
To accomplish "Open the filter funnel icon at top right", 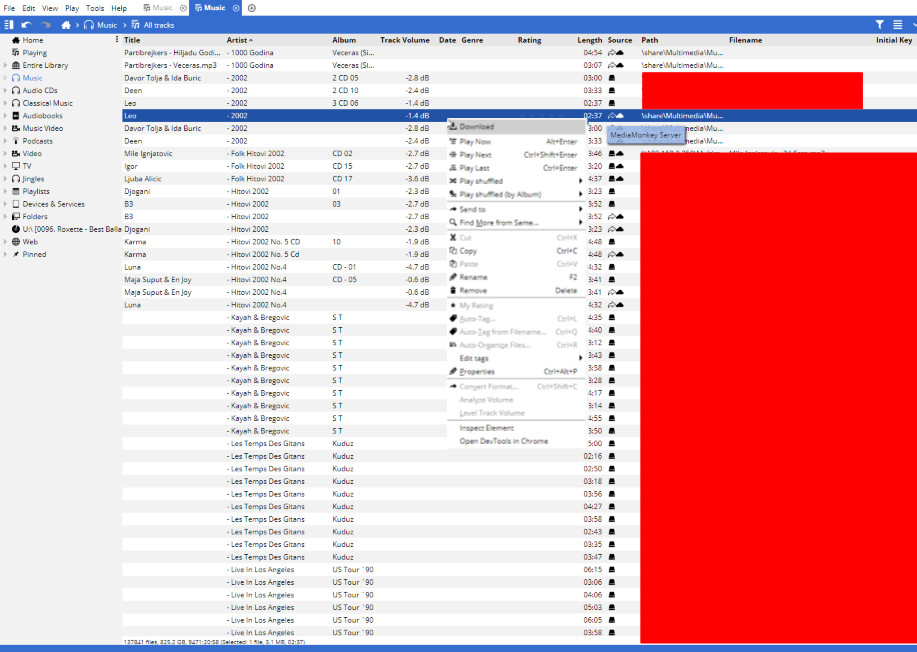I will click(880, 24).
